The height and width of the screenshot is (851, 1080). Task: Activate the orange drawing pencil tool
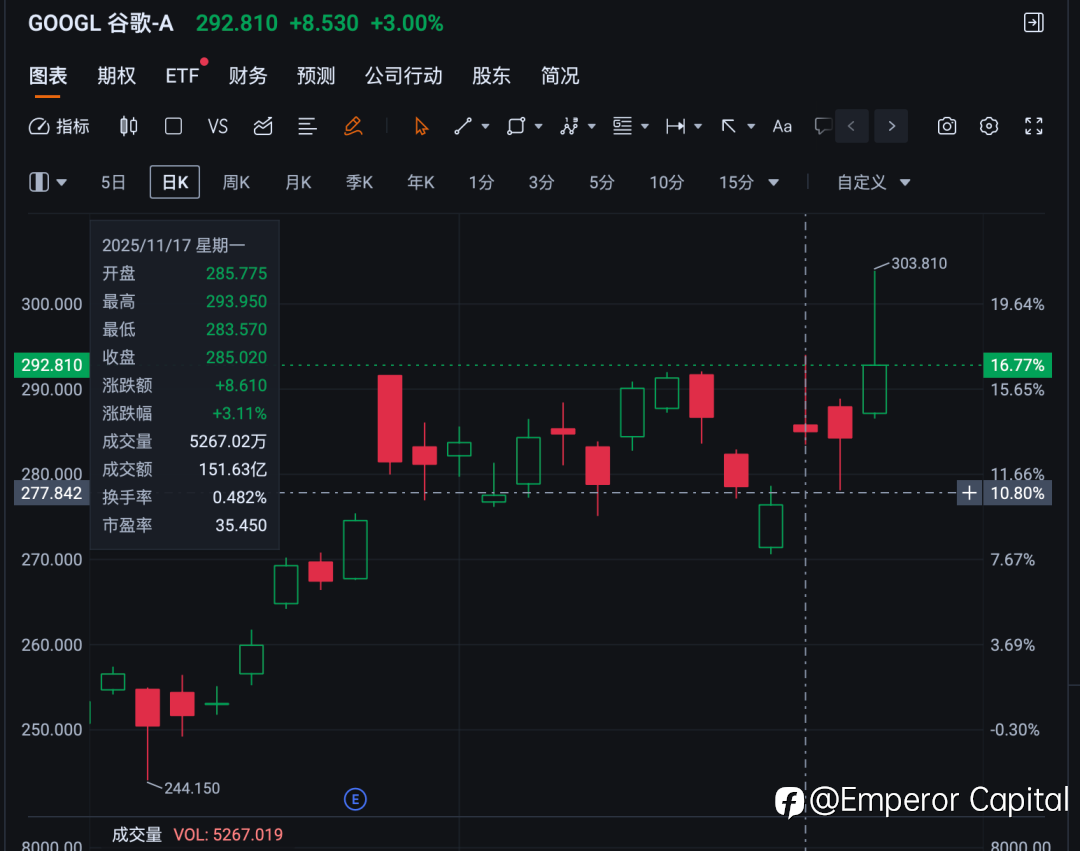tap(353, 126)
